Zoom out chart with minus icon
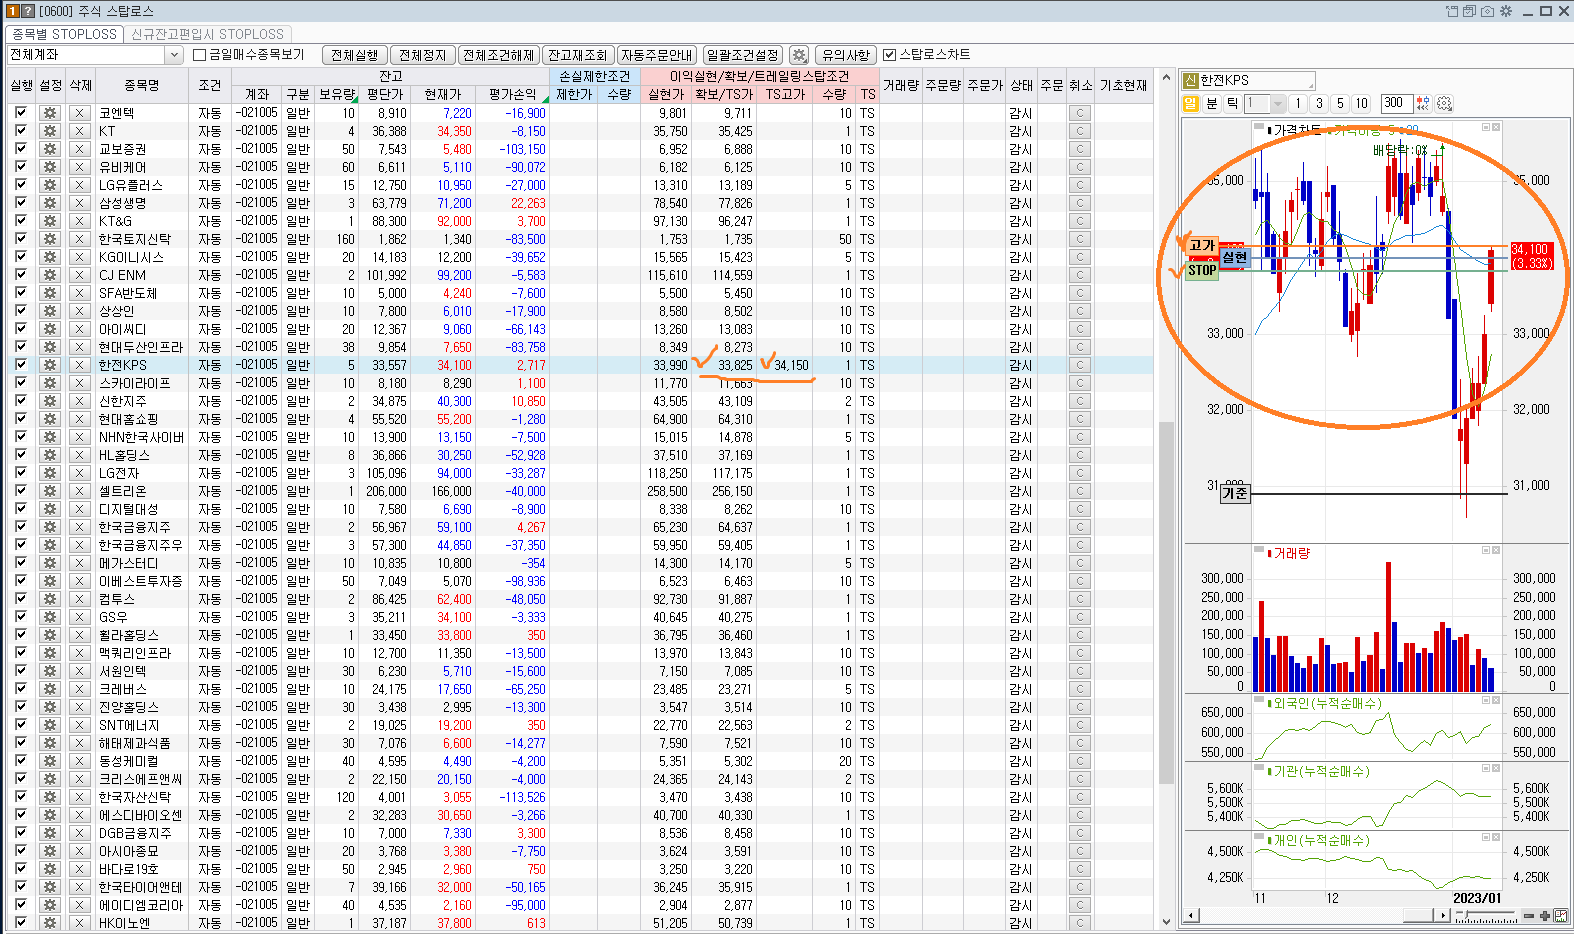Screen dimensions: 1574x934 (1528, 915)
